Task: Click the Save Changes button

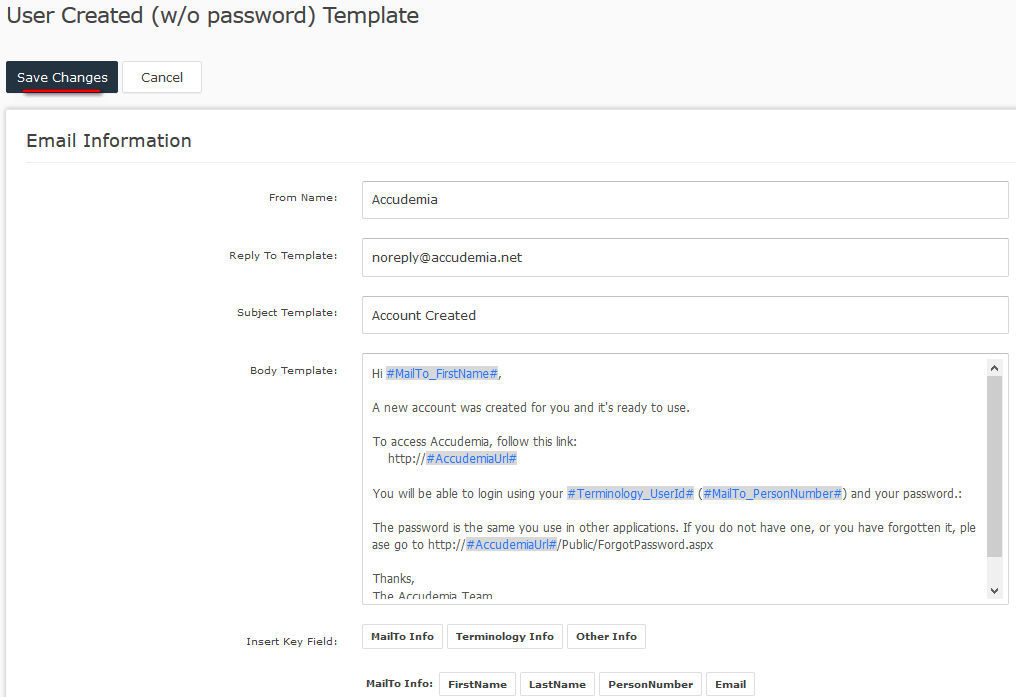Action: pos(62,77)
